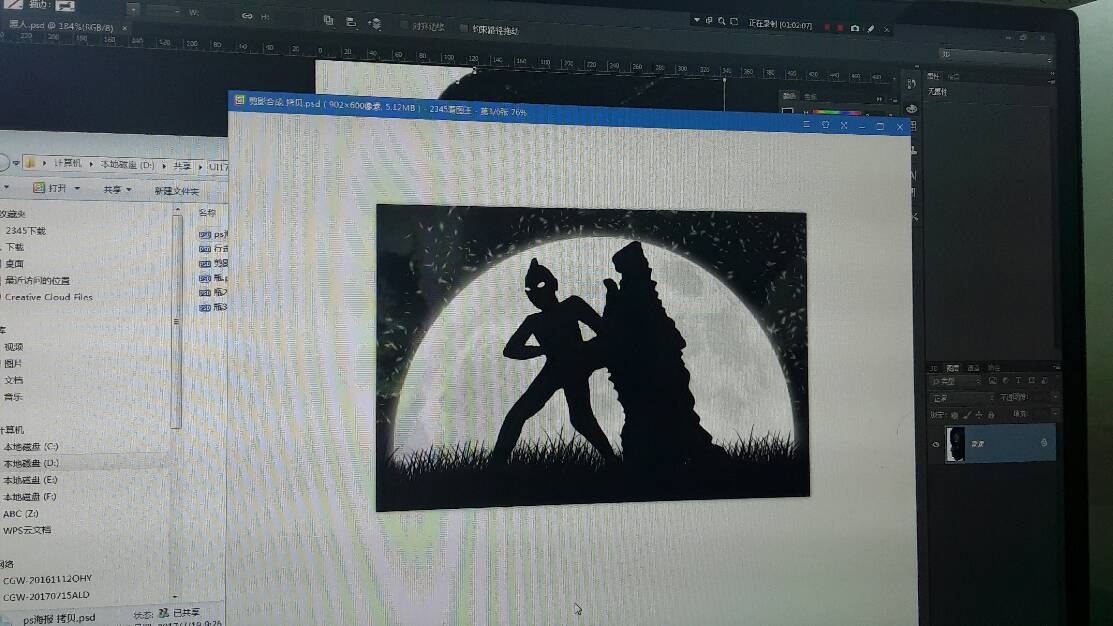Close the 黑人.psd document tab
Image resolution: width=1113 pixels, height=626 pixels.
[x=124, y=28]
